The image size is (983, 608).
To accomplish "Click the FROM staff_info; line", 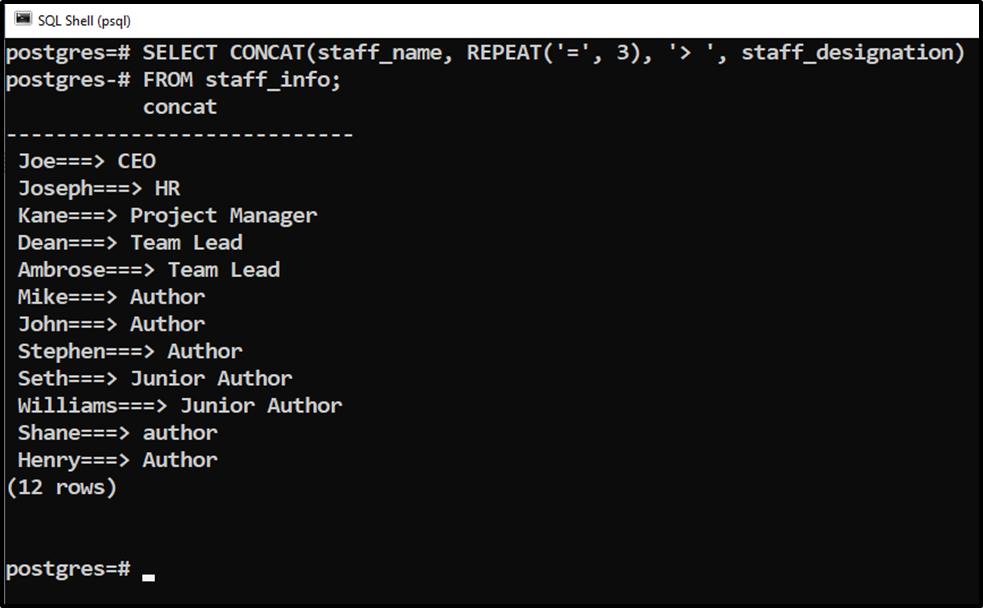I will (242, 80).
